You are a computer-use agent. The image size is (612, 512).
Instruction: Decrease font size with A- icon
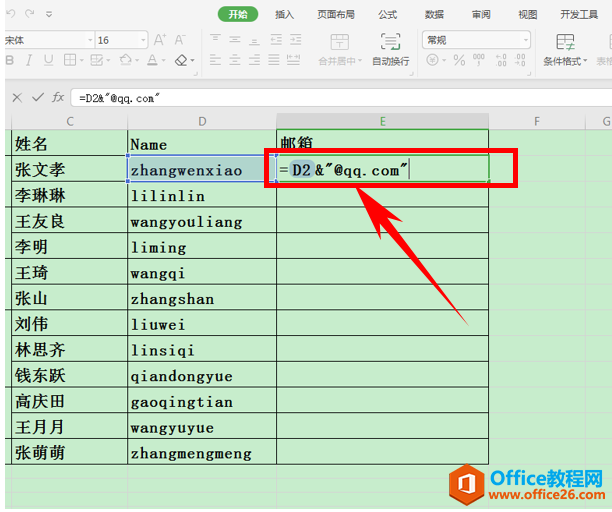click(x=180, y=40)
